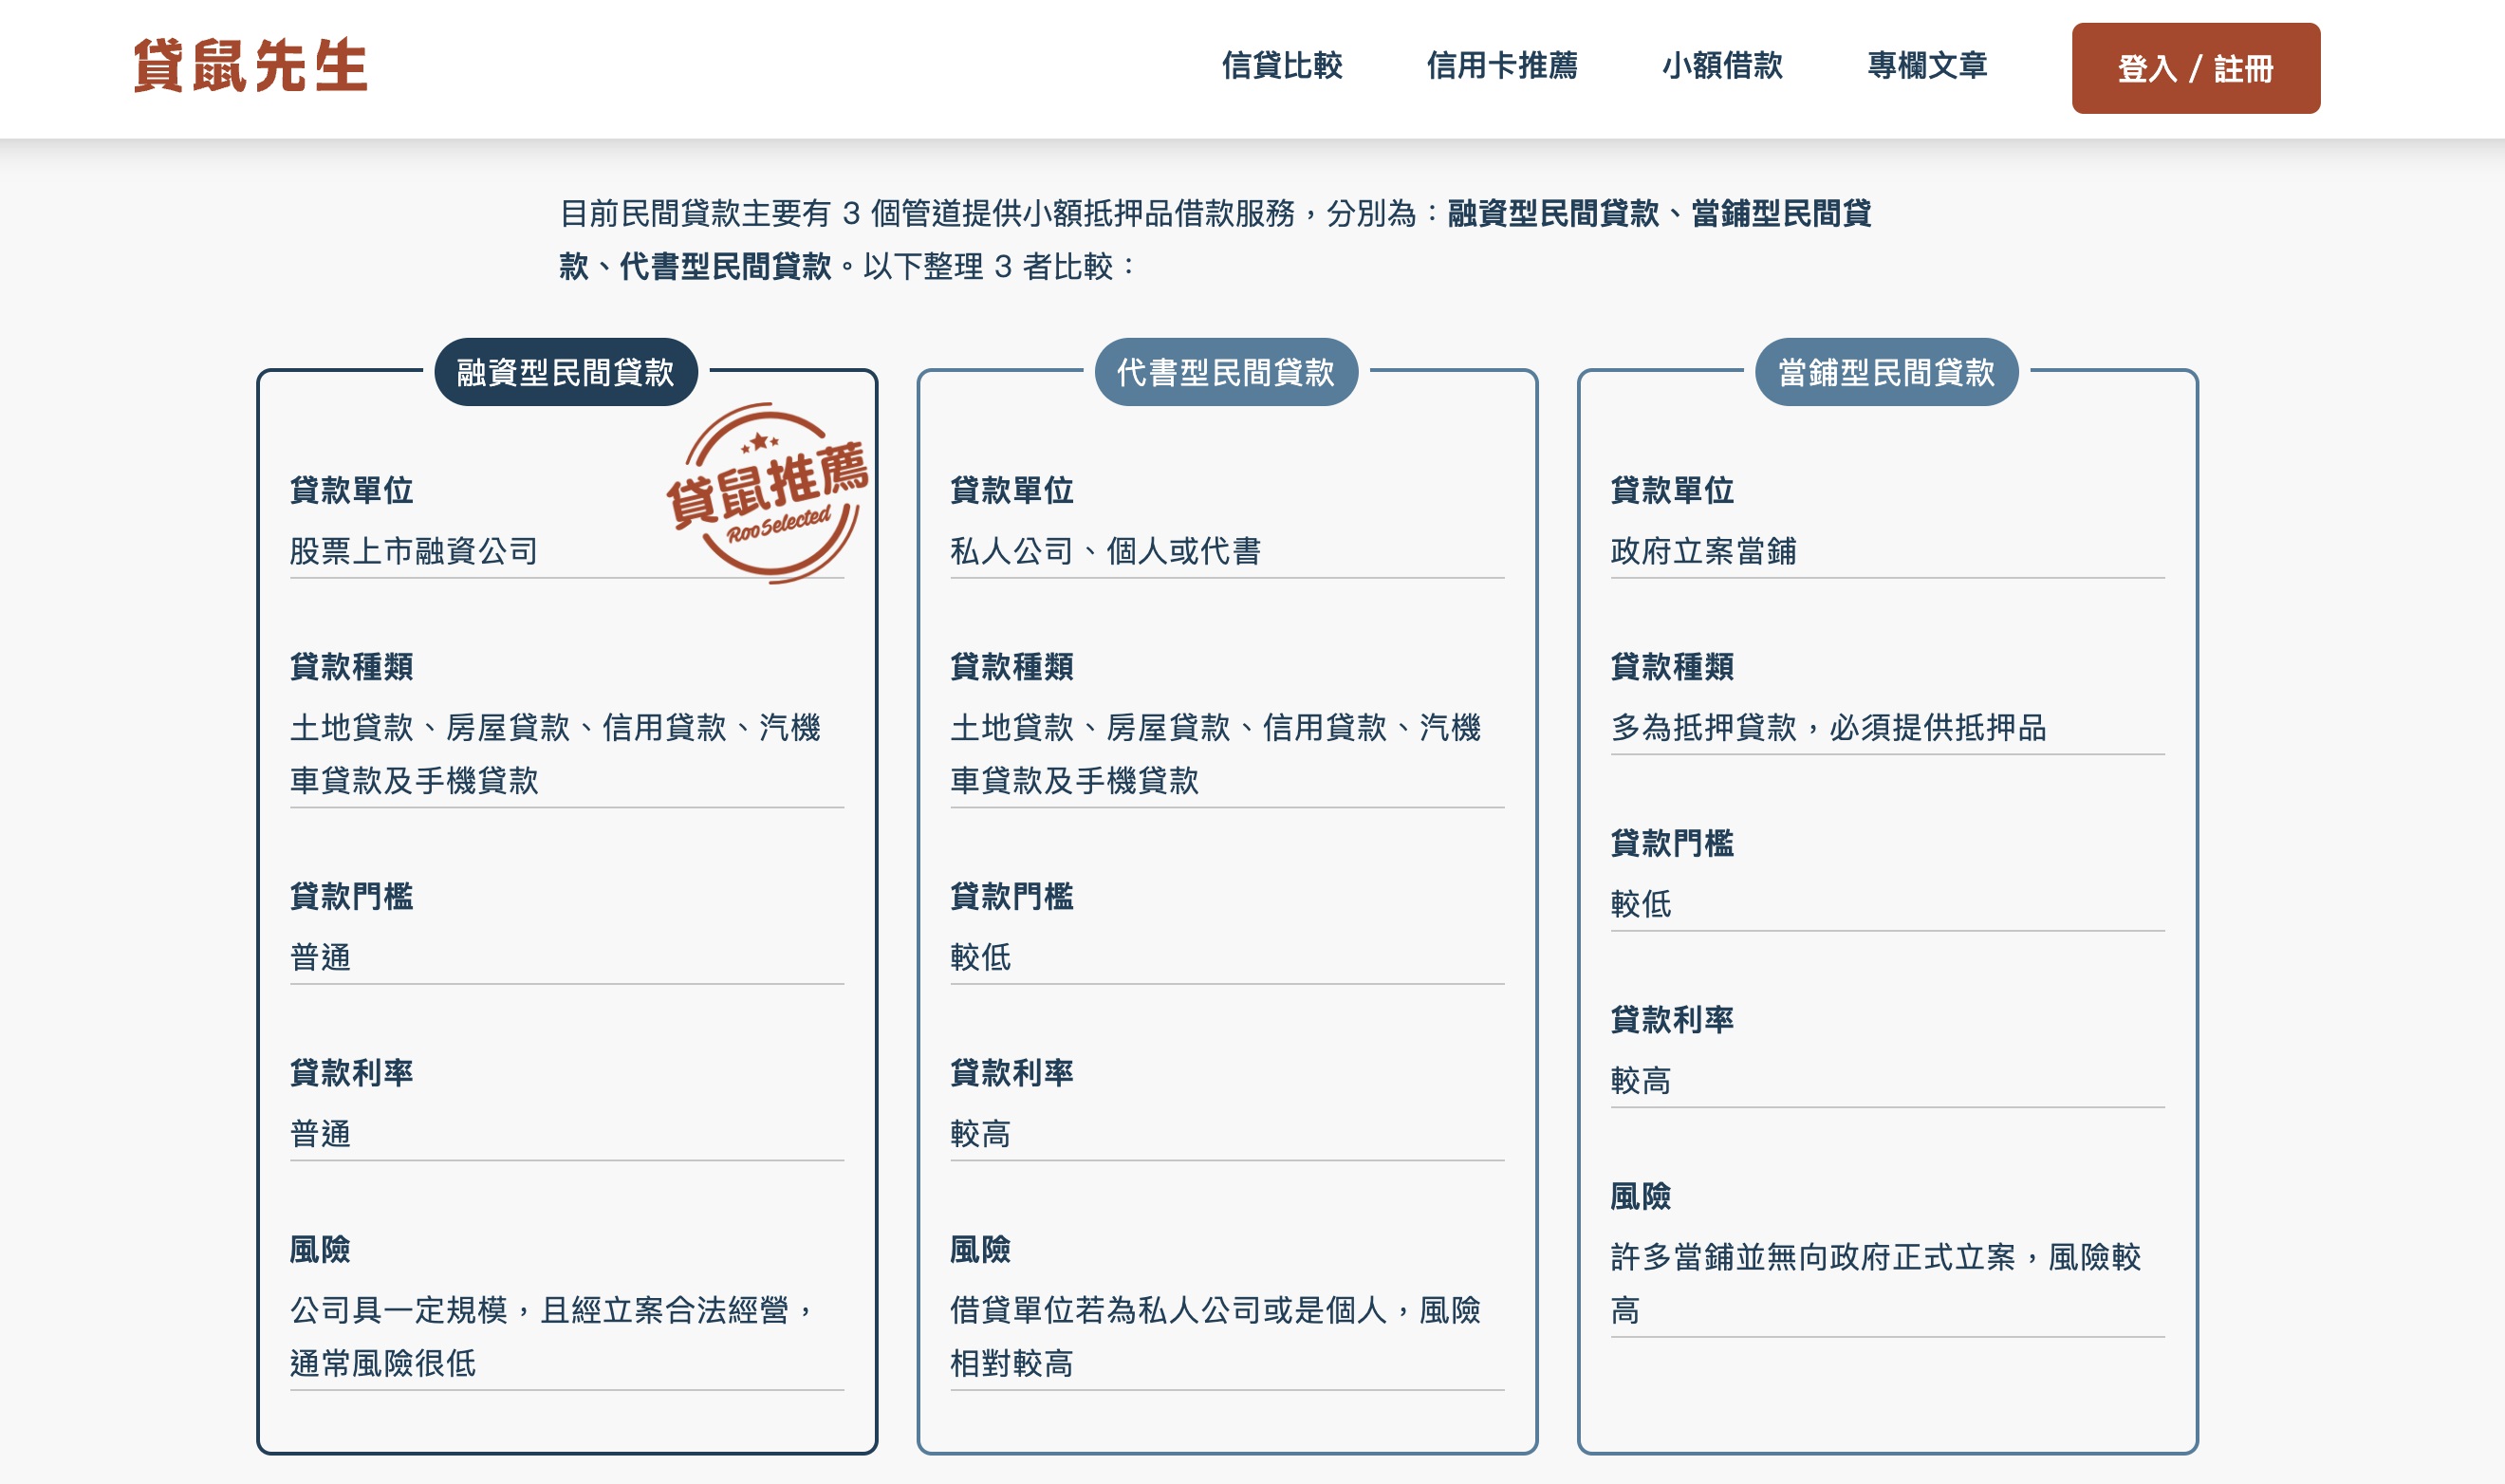Click 貸款利率 heading in 代書型 card

click(1012, 1073)
